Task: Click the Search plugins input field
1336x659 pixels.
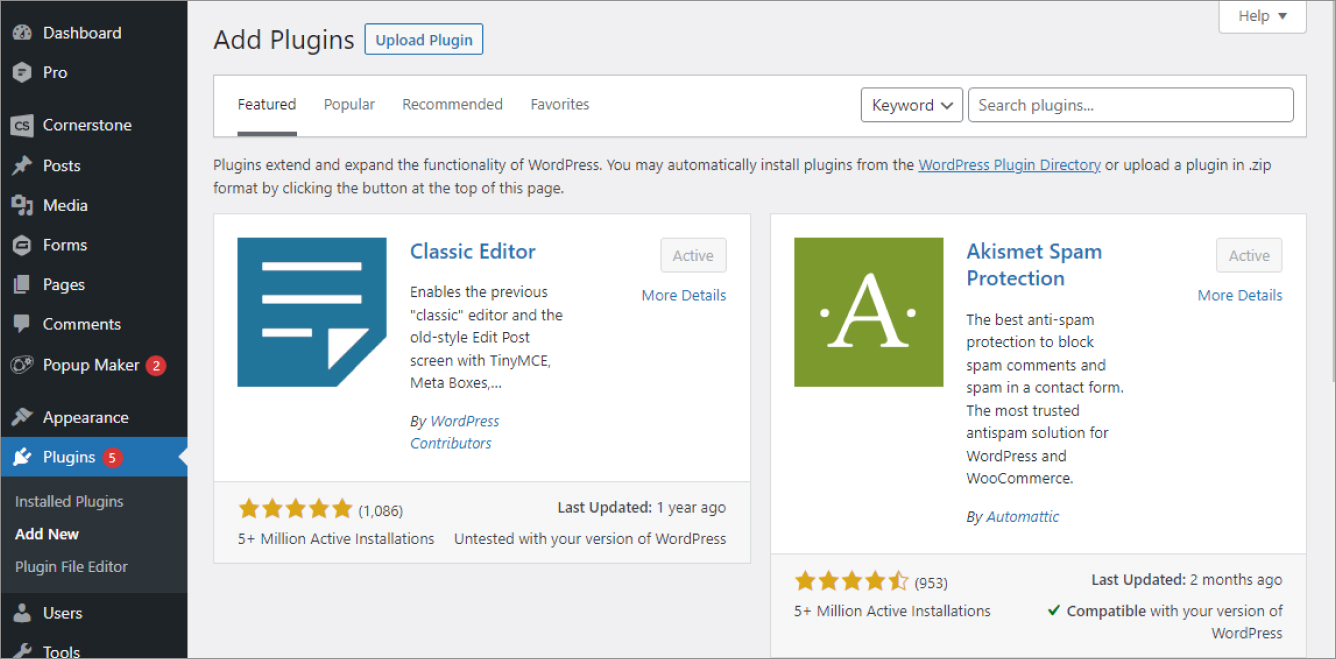Action: 1130,105
